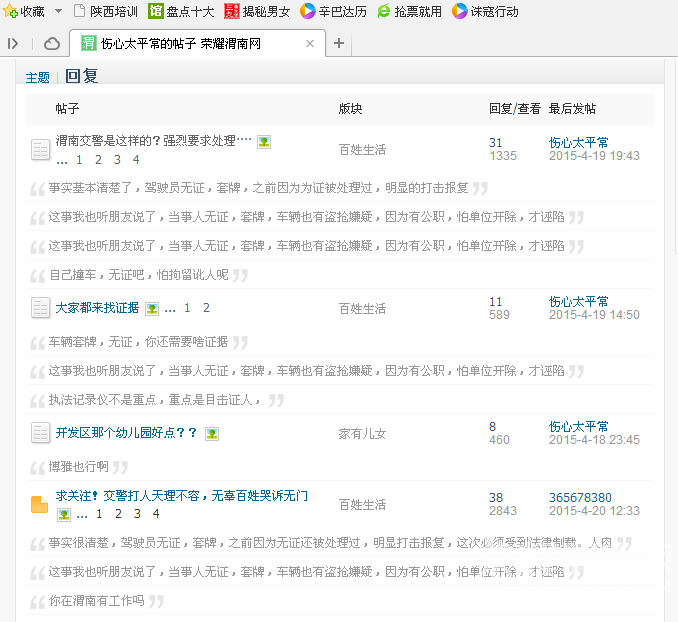Open the 诛寇行动 bookmark
The width and height of the screenshot is (678, 622).
coord(485,11)
